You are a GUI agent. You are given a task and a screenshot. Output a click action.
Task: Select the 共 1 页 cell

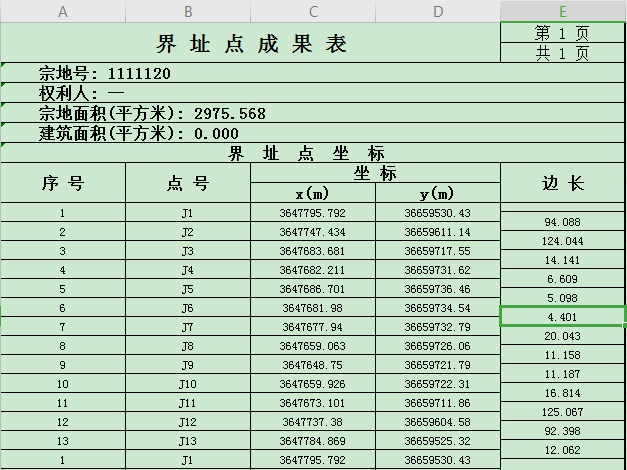click(x=562, y=52)
